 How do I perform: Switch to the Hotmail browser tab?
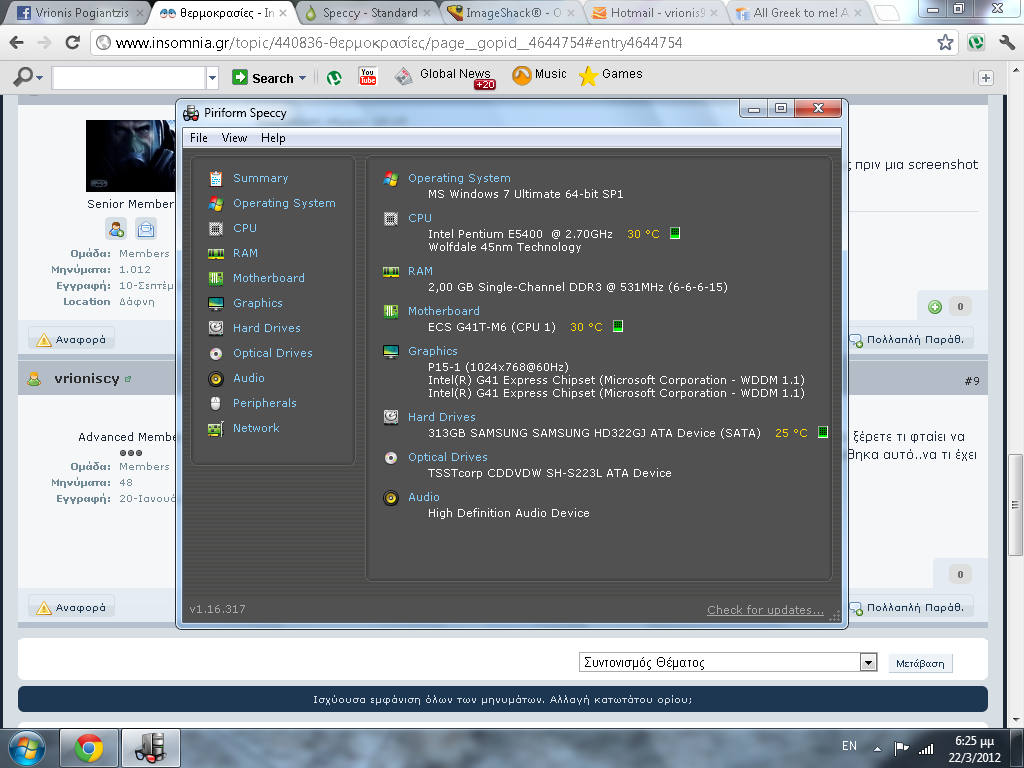[656, 13]
